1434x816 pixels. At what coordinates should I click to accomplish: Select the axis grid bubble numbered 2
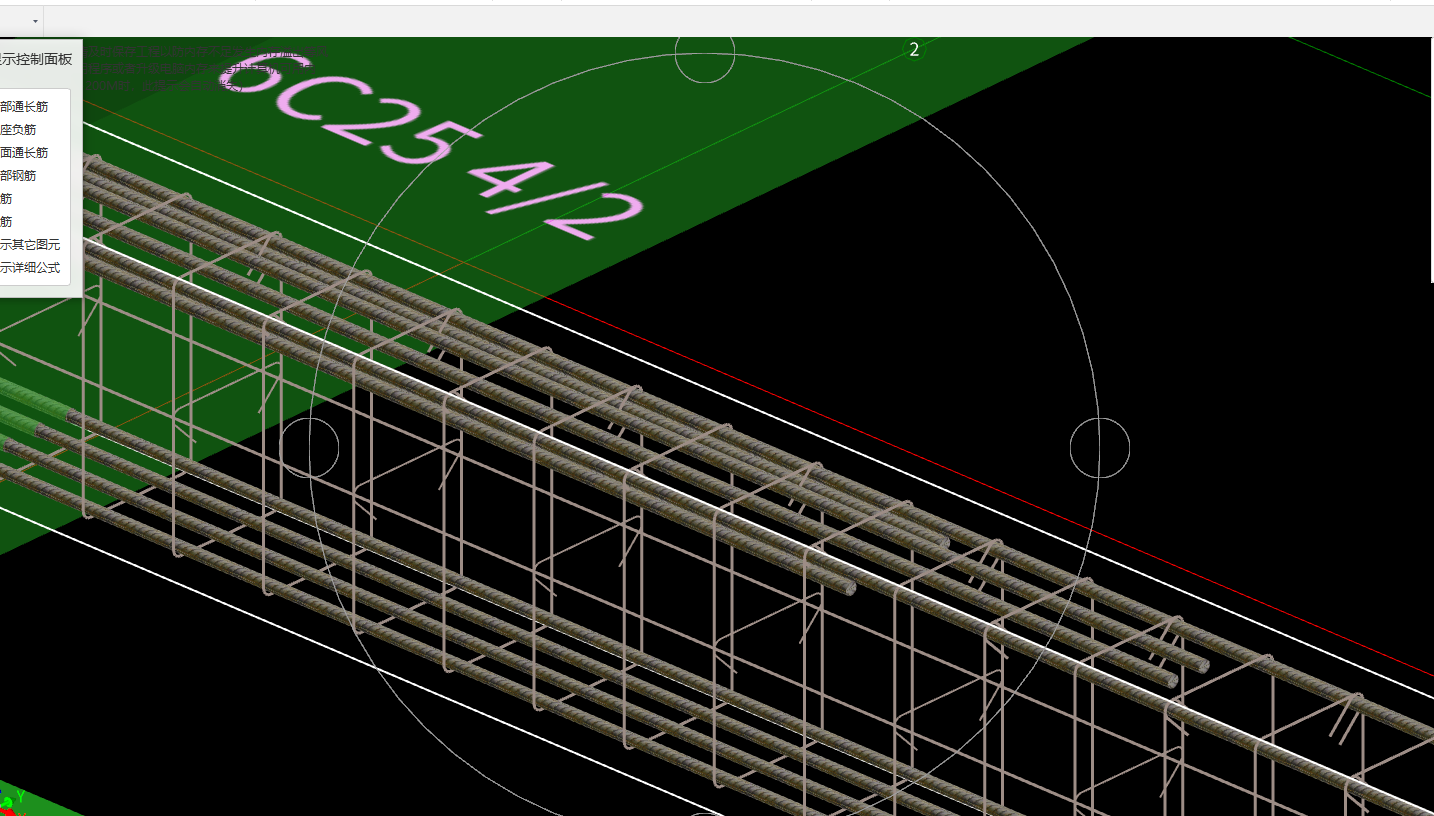[914, 49]
